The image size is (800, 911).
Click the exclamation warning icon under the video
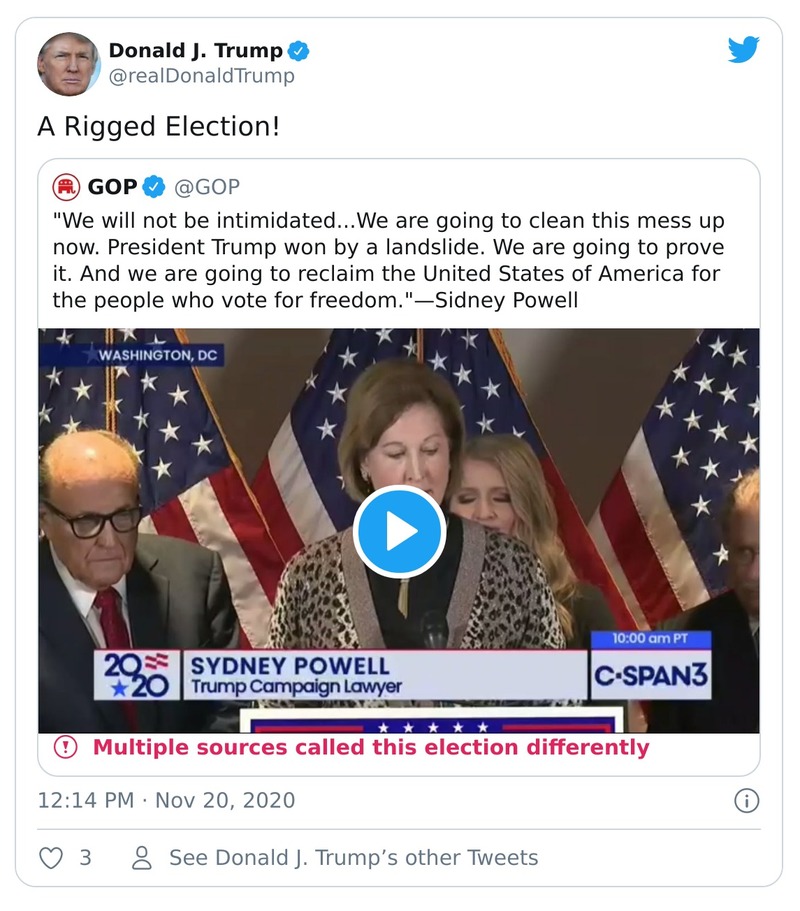click(x=66, y=747)
